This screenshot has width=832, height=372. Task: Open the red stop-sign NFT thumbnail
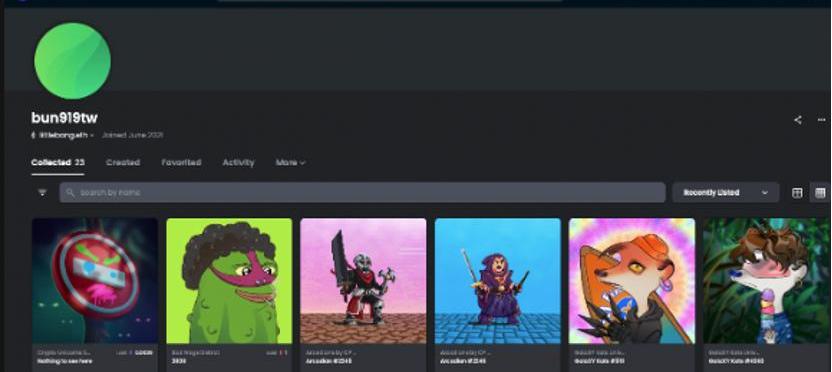pyautogui.click(x=95, y=281)
